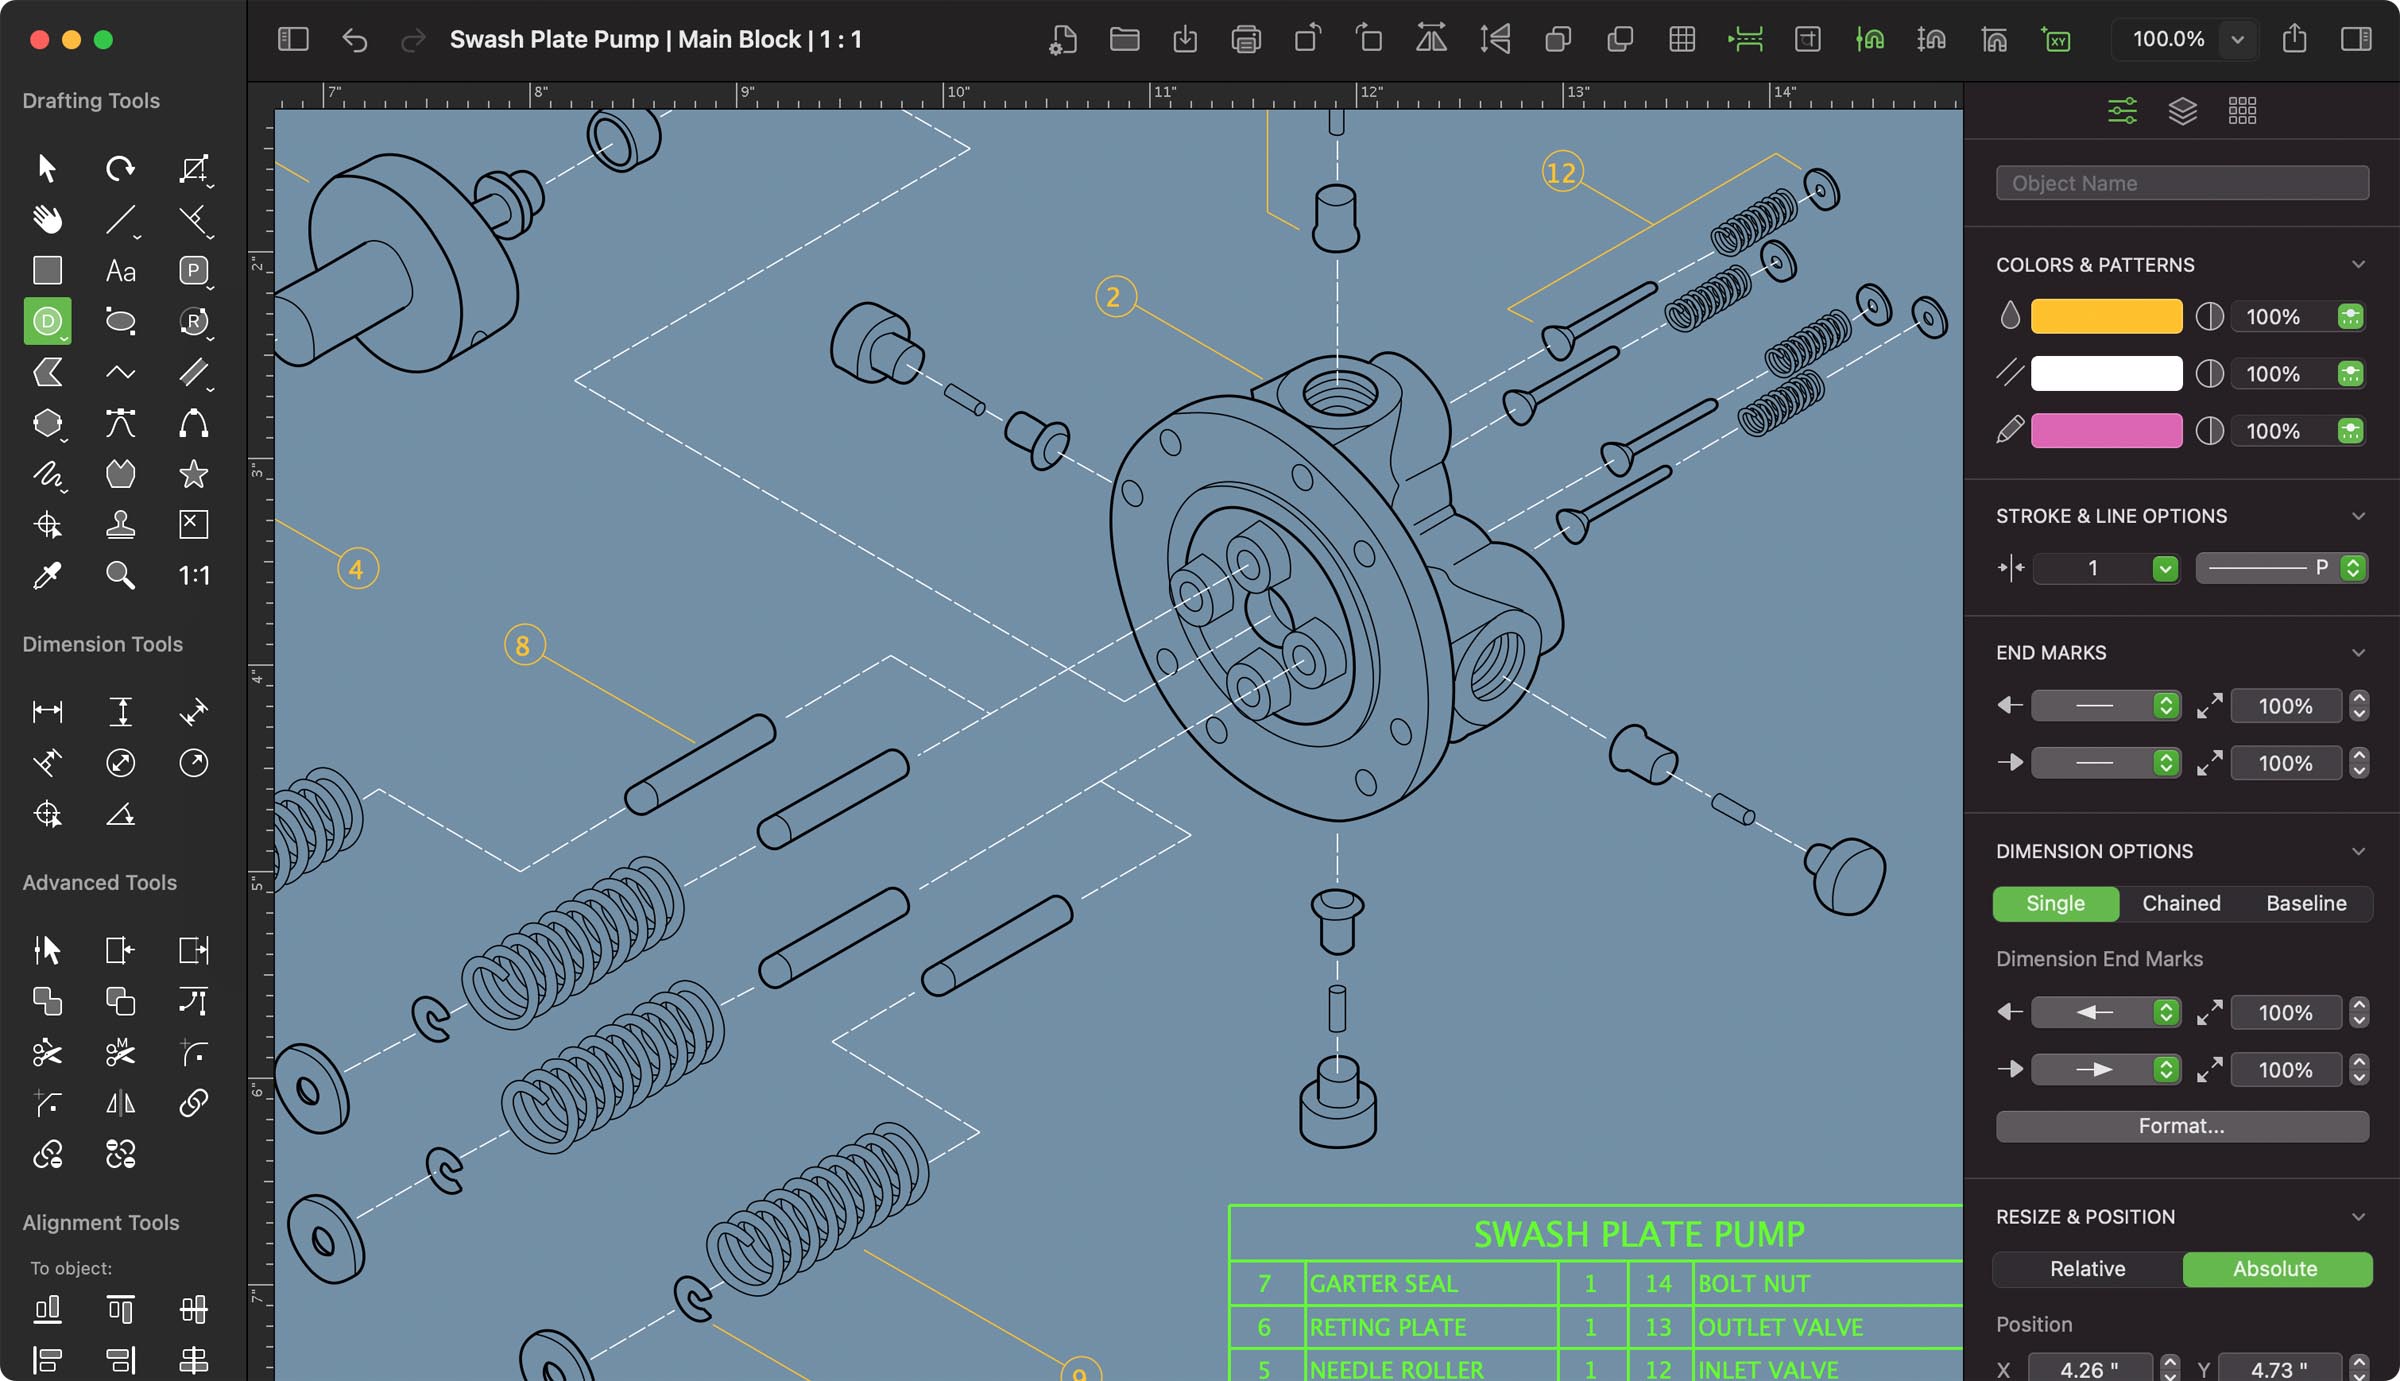Select the Text tool
Screen dimensions: 2400x1381
click(120, 270)
